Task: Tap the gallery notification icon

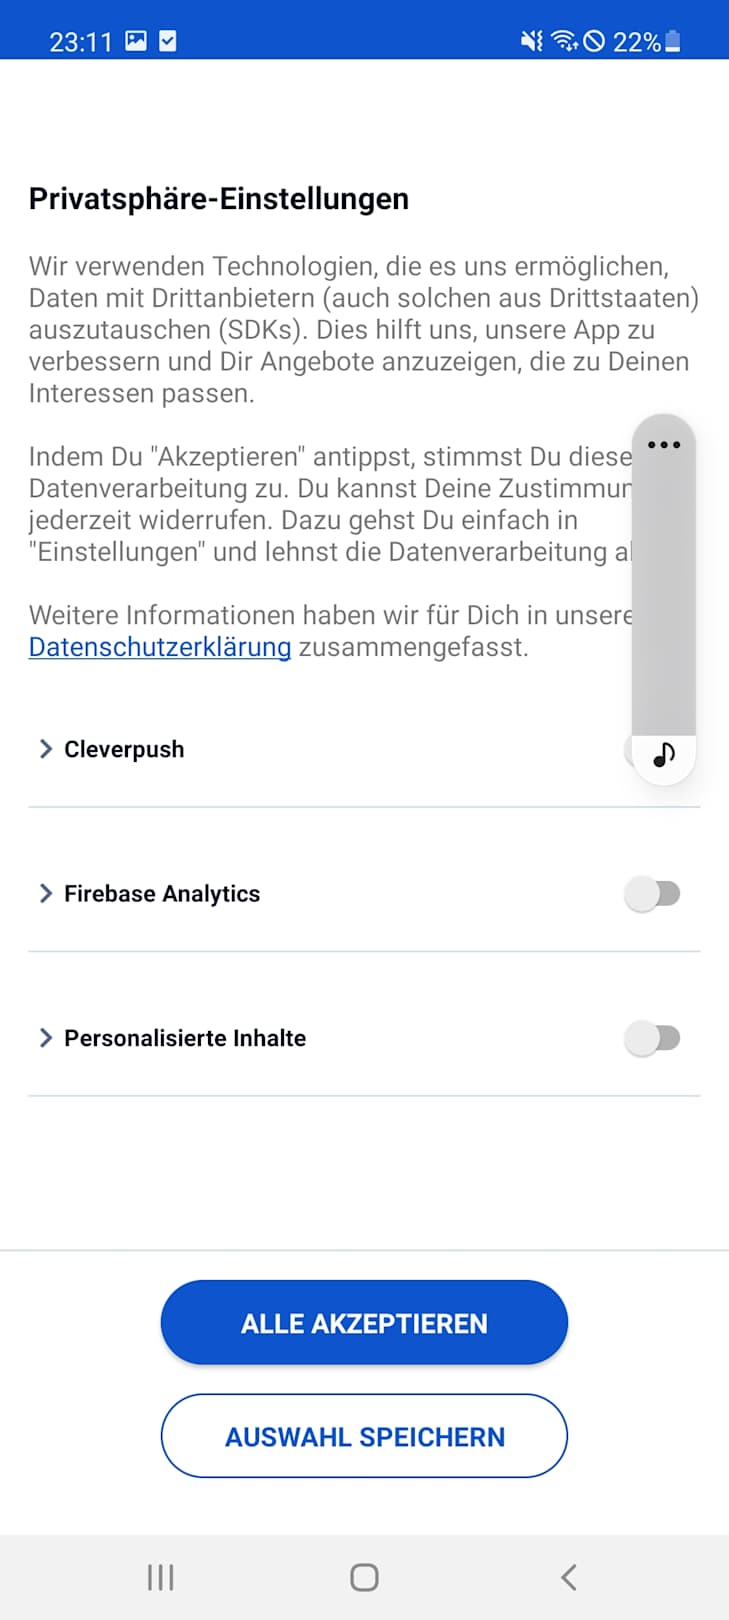Action: click(x=136, y=41)
